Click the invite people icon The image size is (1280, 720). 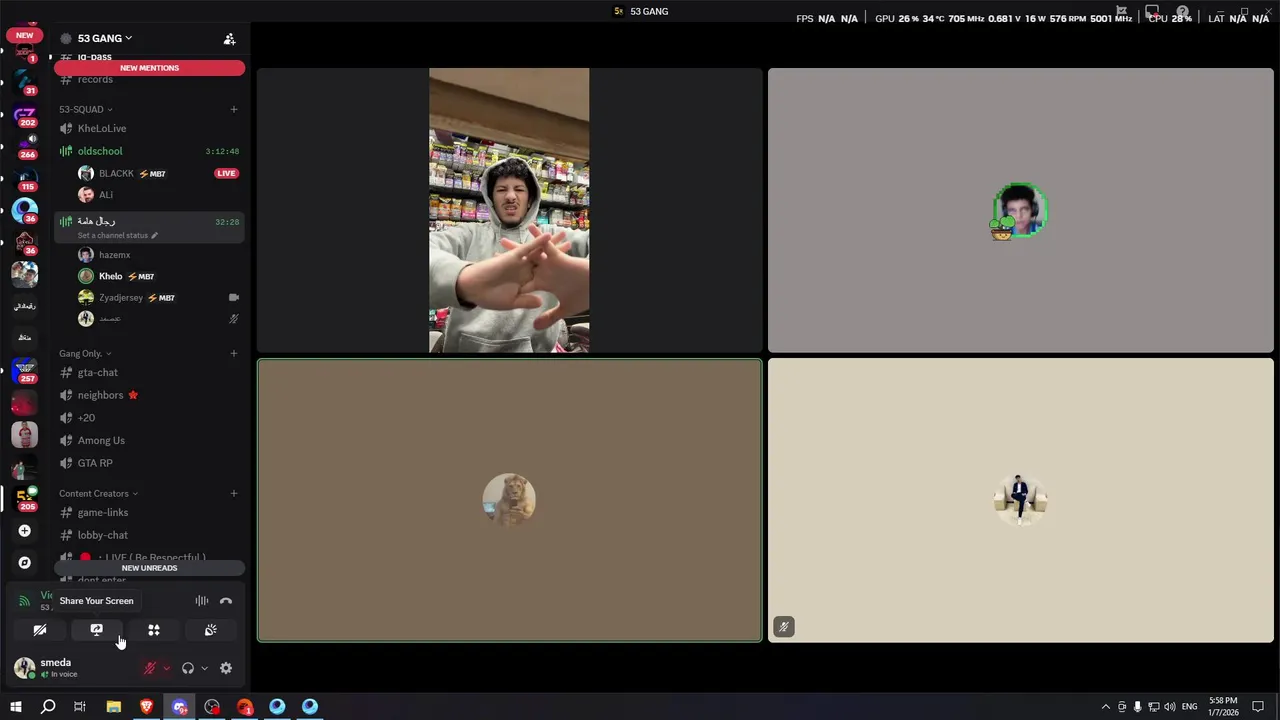click(229, 39)
